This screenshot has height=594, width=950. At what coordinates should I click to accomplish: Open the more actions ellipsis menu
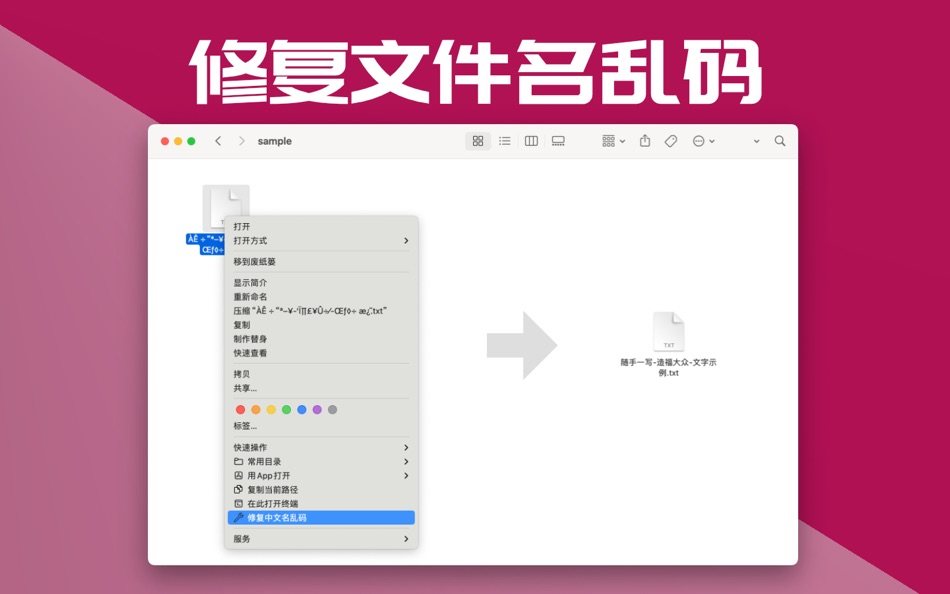pyautogui.click(x=703, y=141)
